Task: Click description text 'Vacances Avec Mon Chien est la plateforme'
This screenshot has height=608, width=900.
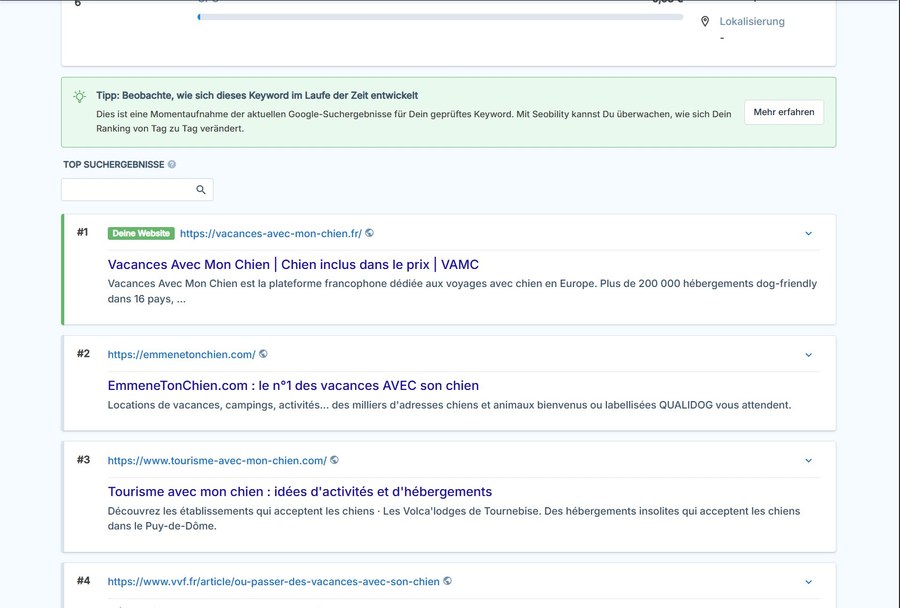Action: [462, 291]
